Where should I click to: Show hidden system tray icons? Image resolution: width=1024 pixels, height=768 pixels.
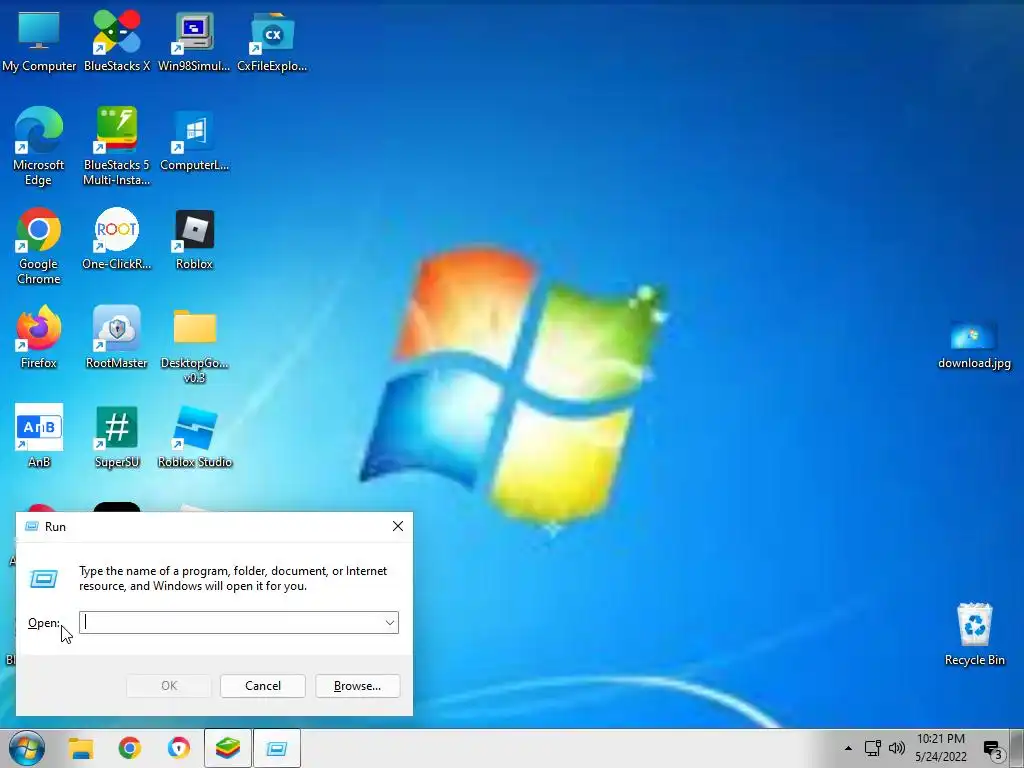(x=848, y=748)
